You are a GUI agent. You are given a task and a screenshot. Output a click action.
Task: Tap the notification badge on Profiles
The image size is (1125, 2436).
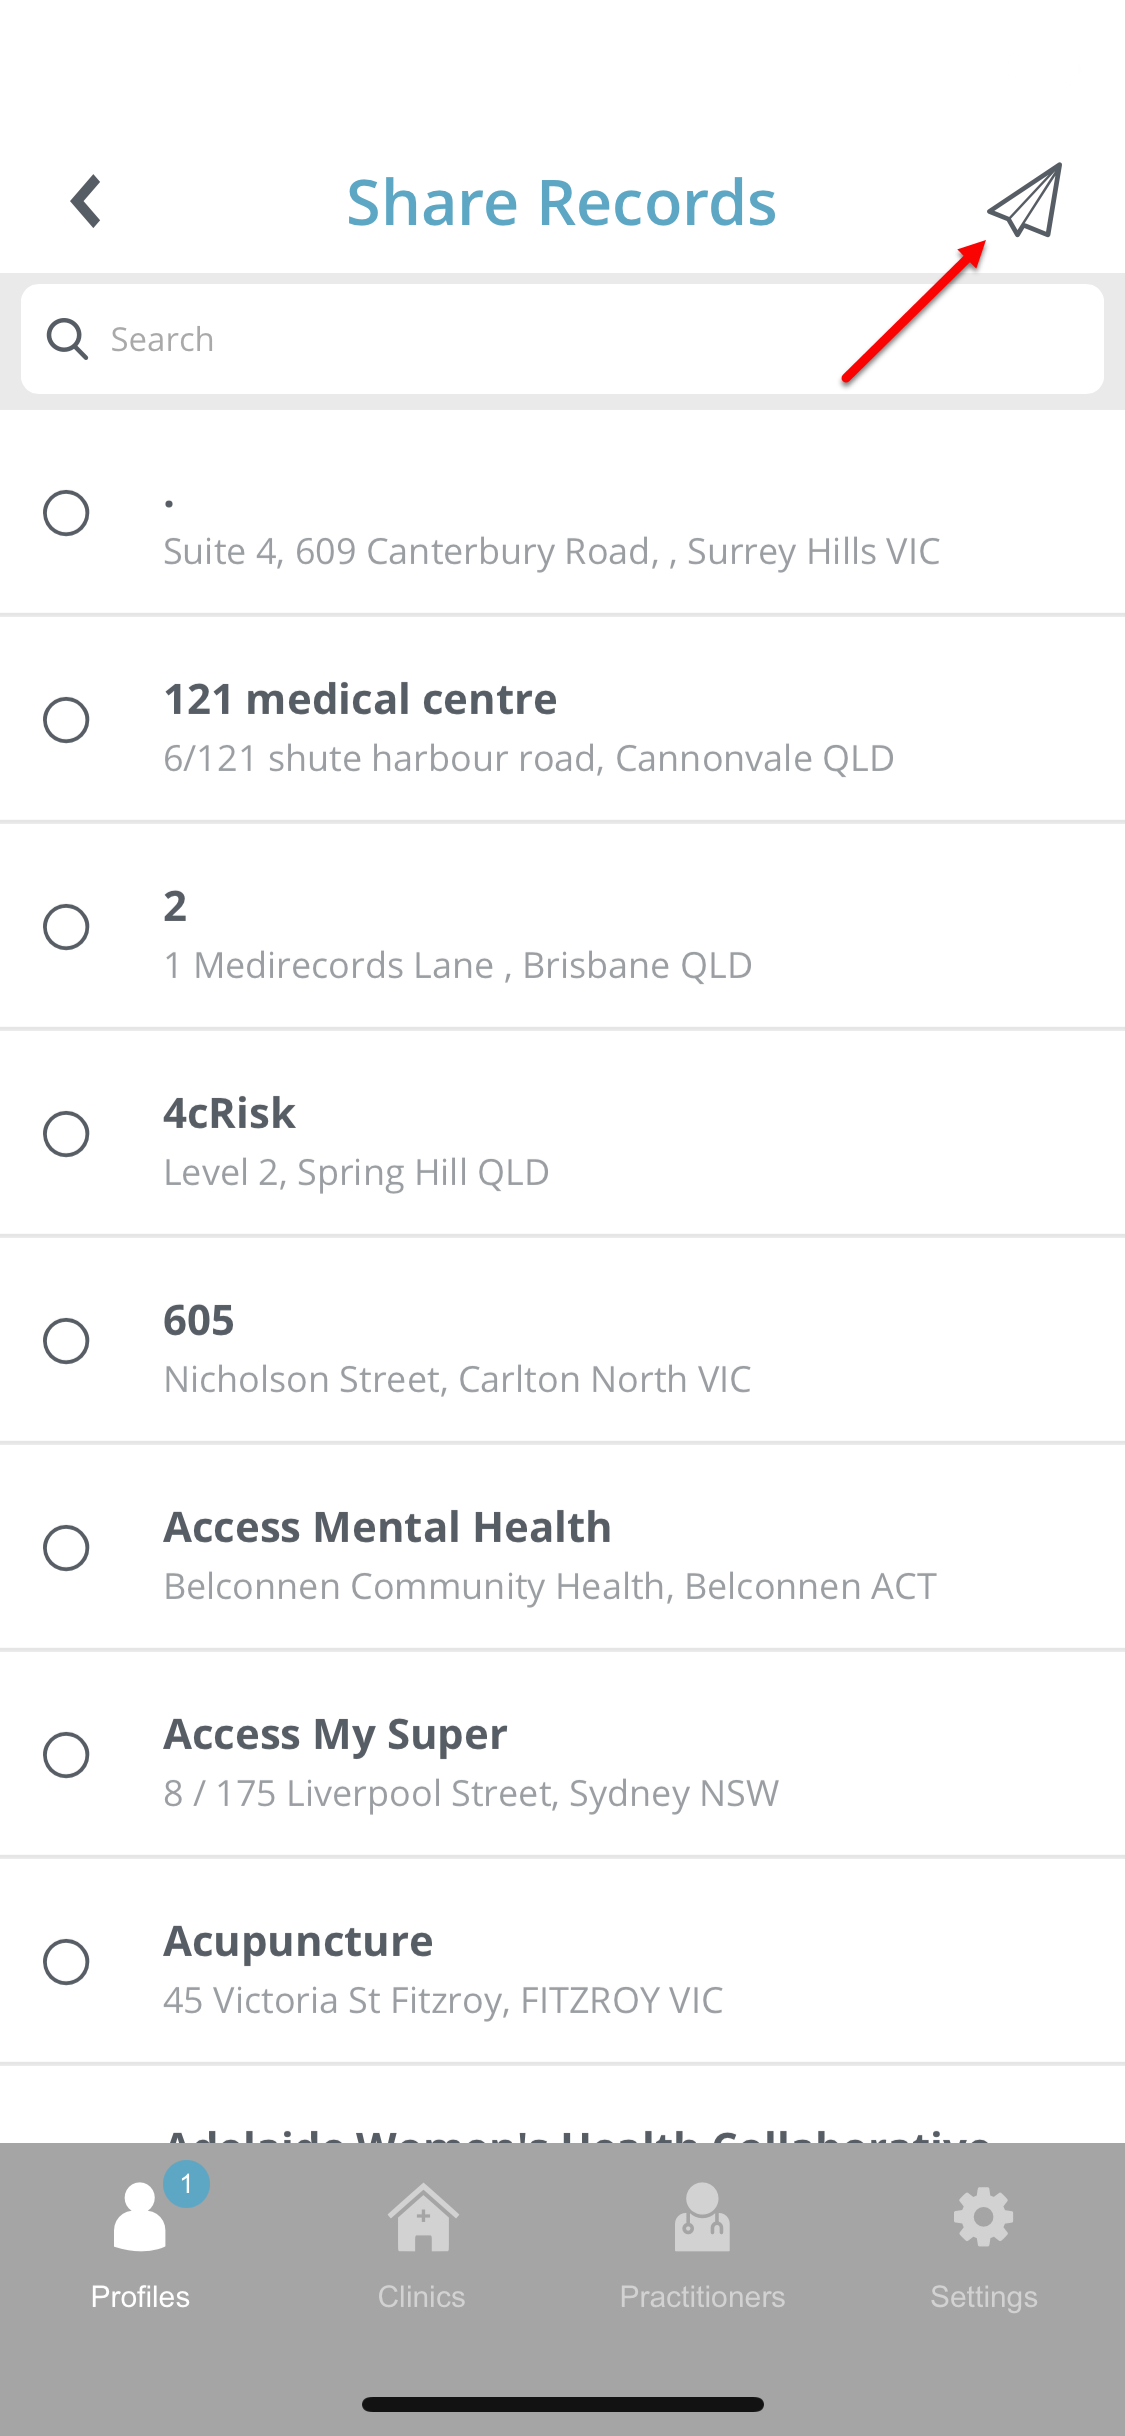click(186, 2184)
